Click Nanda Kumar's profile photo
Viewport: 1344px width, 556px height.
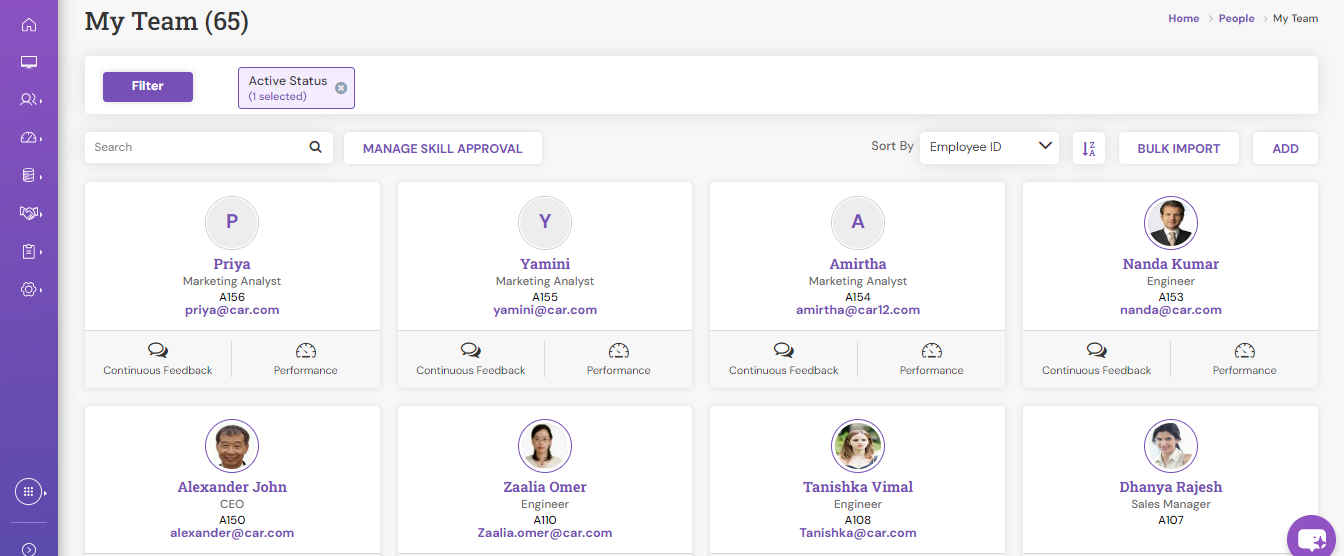(1171, 222)
